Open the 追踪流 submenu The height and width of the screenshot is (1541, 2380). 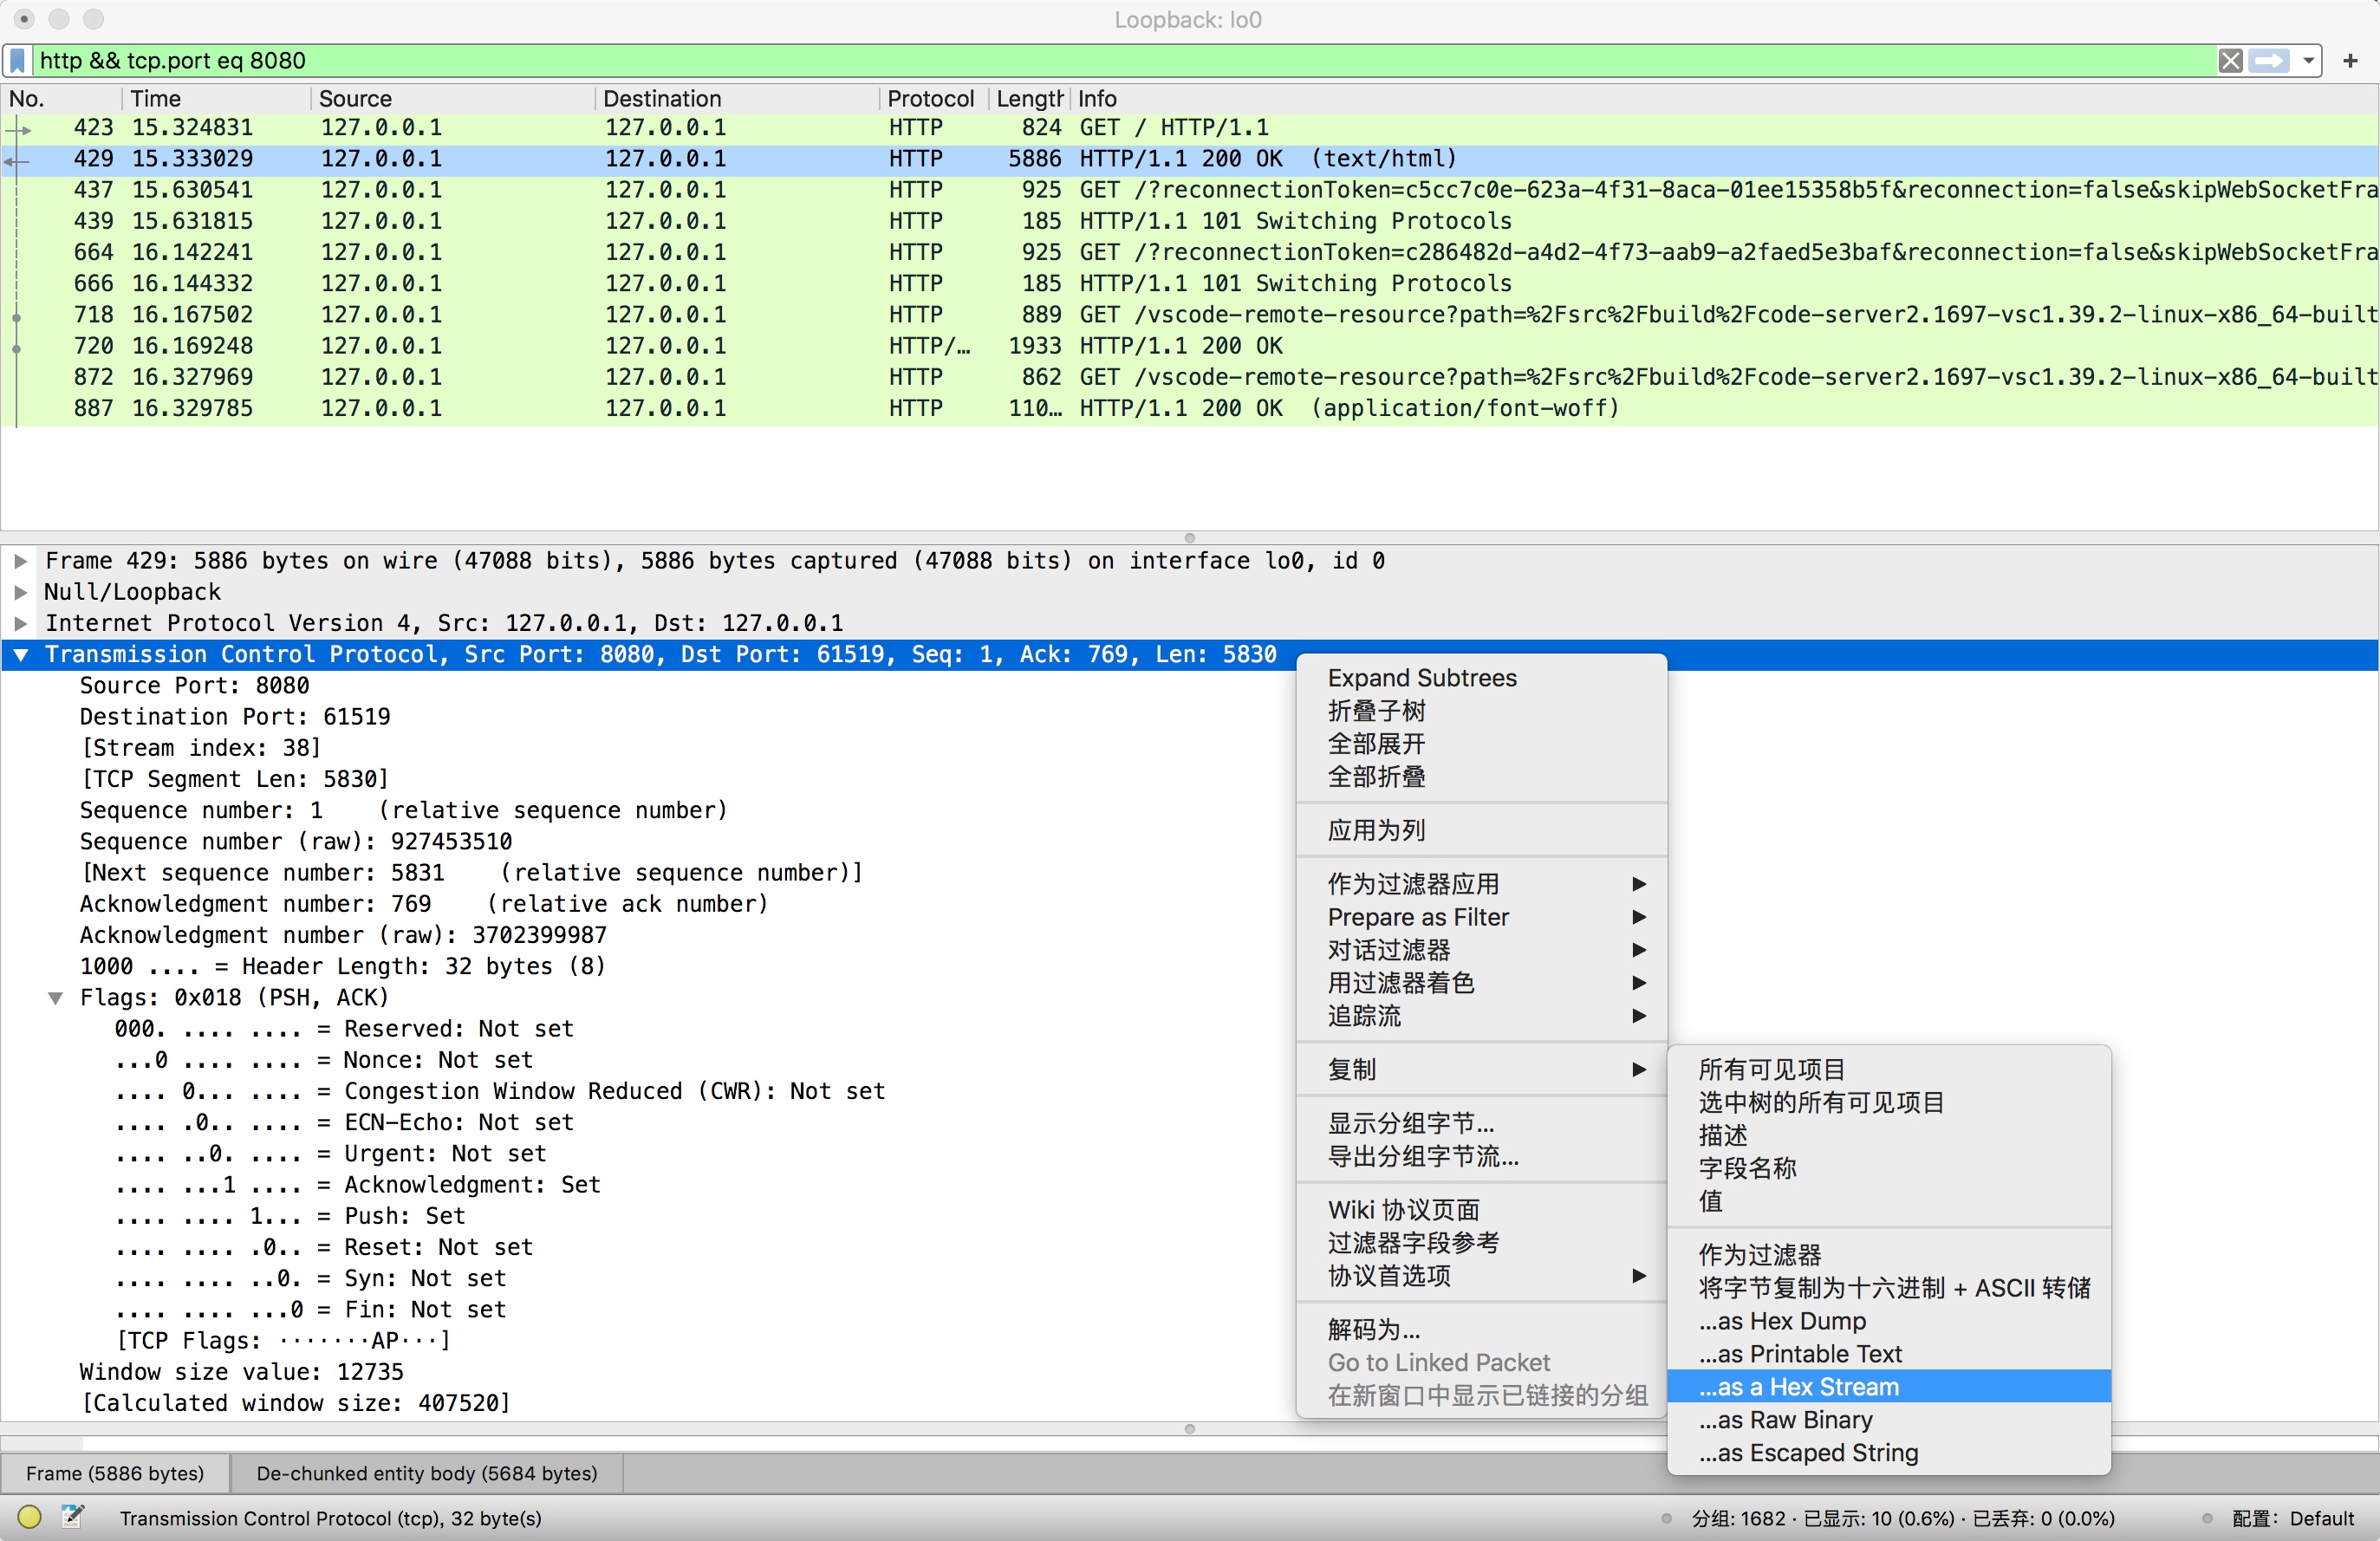pyautogui.click(x=1481, y=1016)
